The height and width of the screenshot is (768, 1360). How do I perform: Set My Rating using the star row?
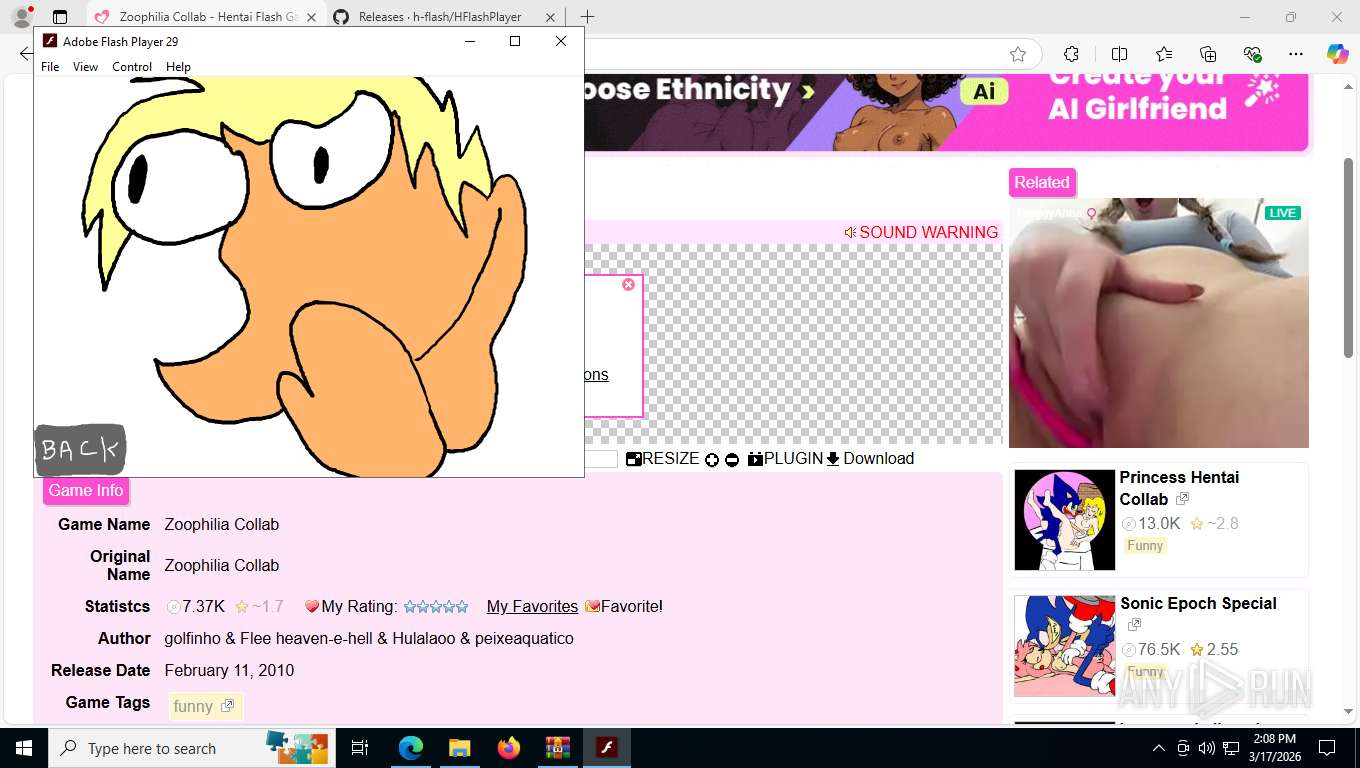click(x=435, y=606)
